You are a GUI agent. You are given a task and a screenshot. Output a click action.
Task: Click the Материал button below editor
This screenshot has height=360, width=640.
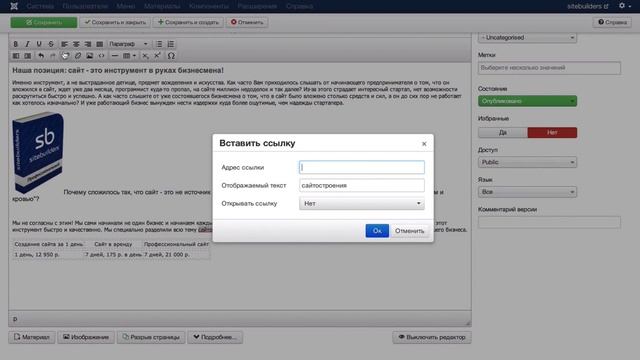(32, 337)
